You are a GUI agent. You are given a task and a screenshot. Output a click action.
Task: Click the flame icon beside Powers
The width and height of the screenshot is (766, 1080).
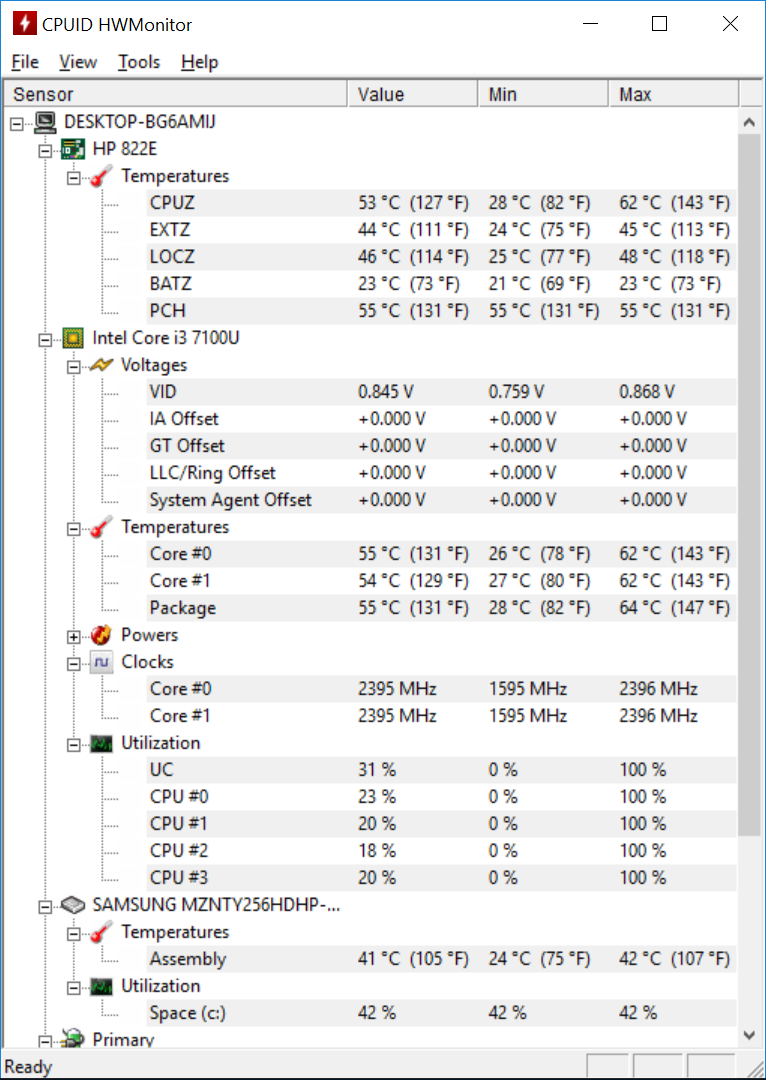pos(101,635)
